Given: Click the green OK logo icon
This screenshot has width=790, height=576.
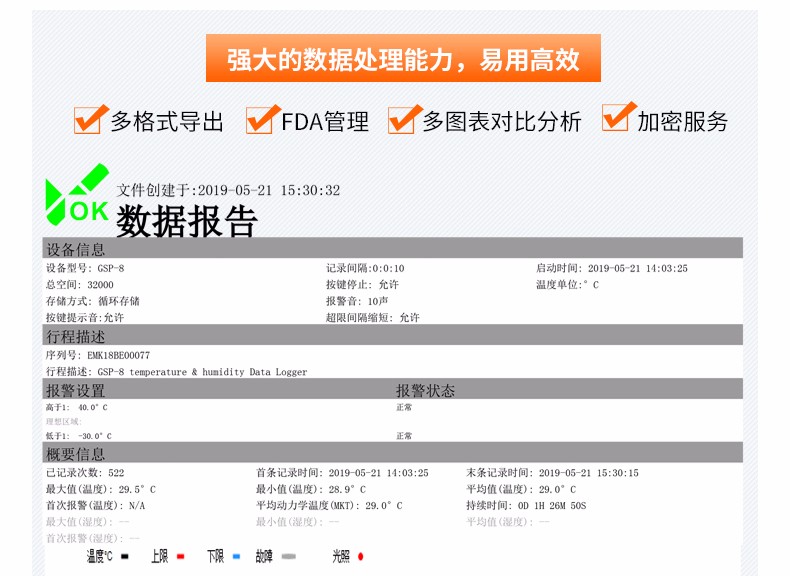Looking at the screenshot, I should tap(77, 195).
